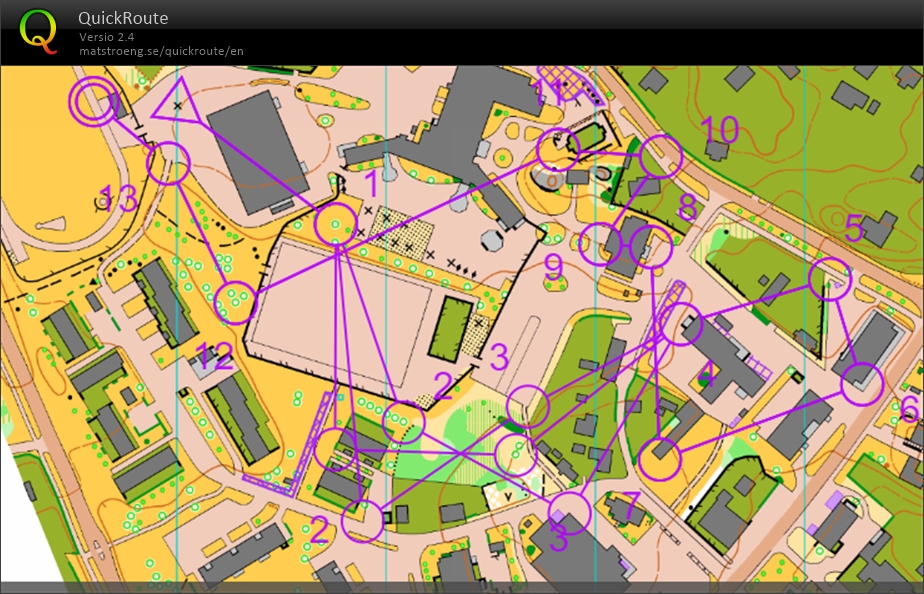Click the QuickRoute title text
The height and width of the screenshot is (594, 924).
pos(124,18)
